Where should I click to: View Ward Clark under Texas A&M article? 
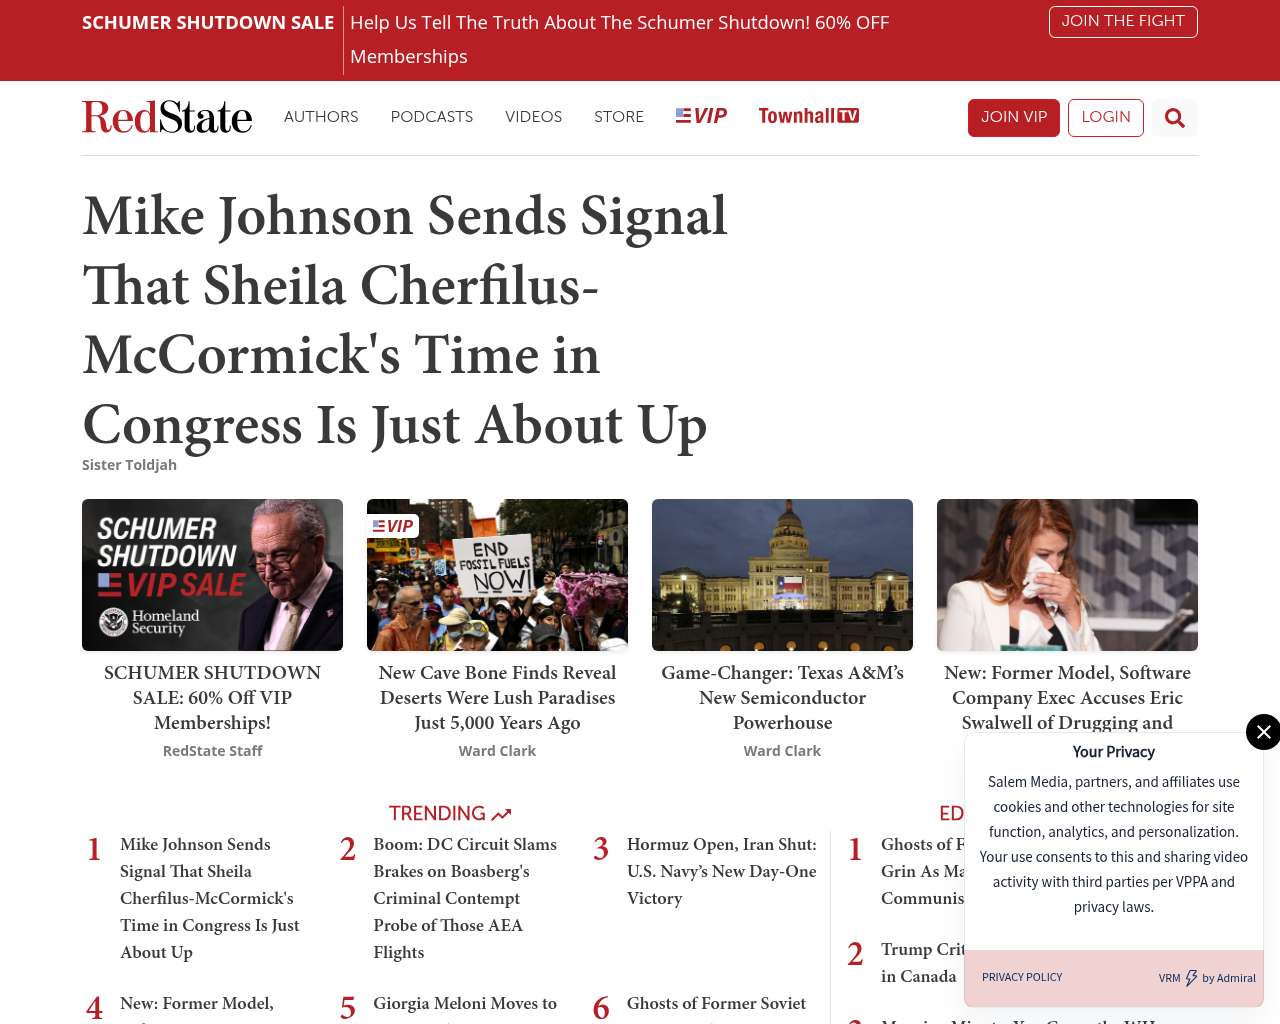tap(782, 751)
